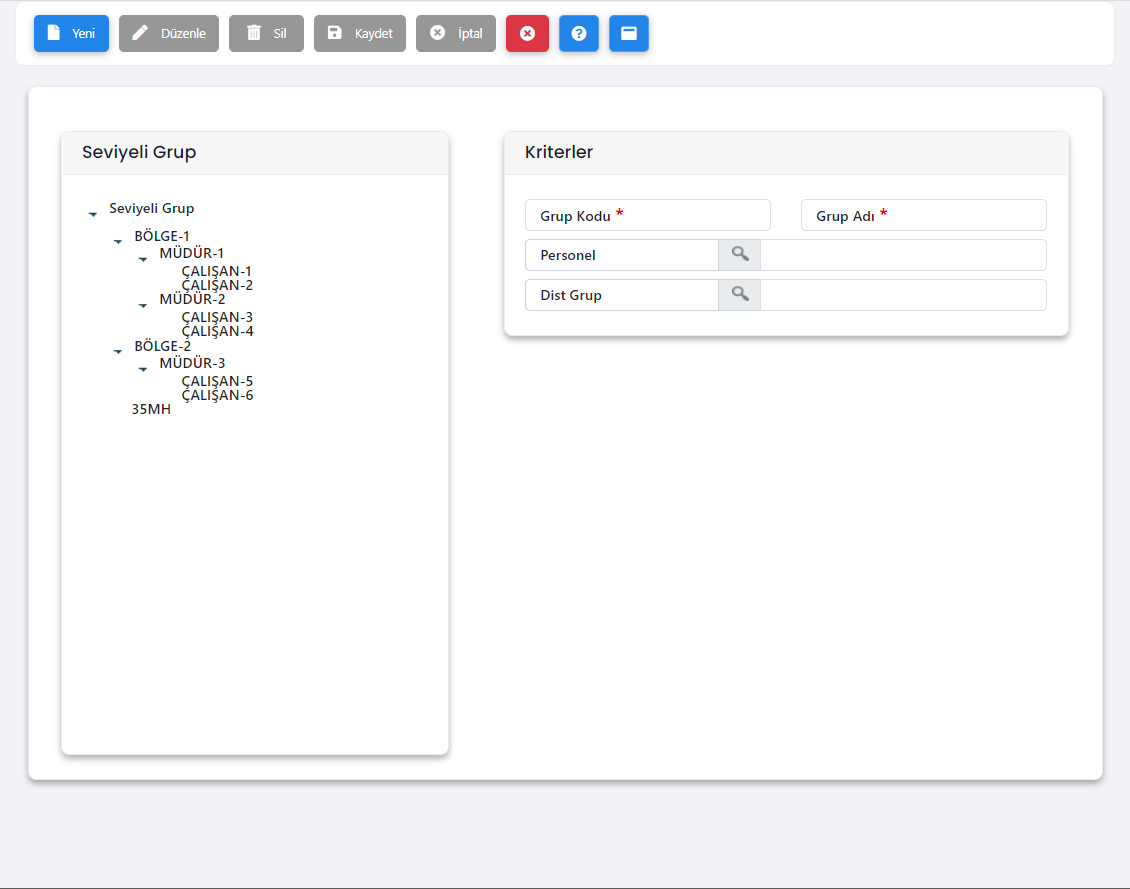Select ÇALIŞAN-2 in the tree
Viewport: 1130px width, 889px height.
point(217,285)
